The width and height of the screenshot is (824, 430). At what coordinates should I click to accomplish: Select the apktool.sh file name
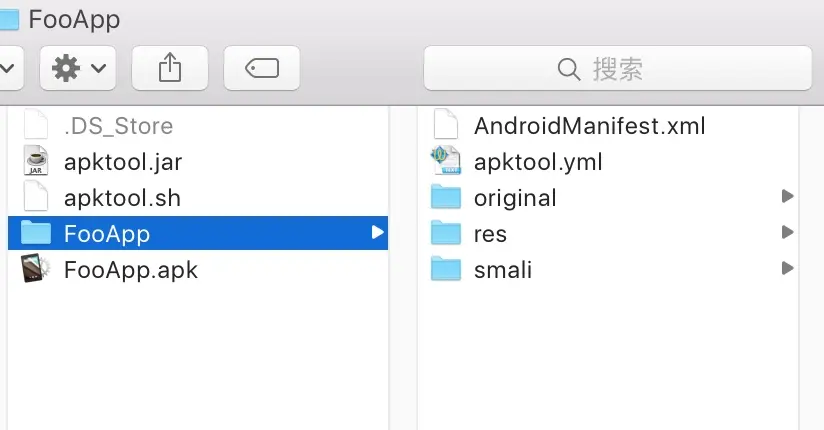[122, 198]
